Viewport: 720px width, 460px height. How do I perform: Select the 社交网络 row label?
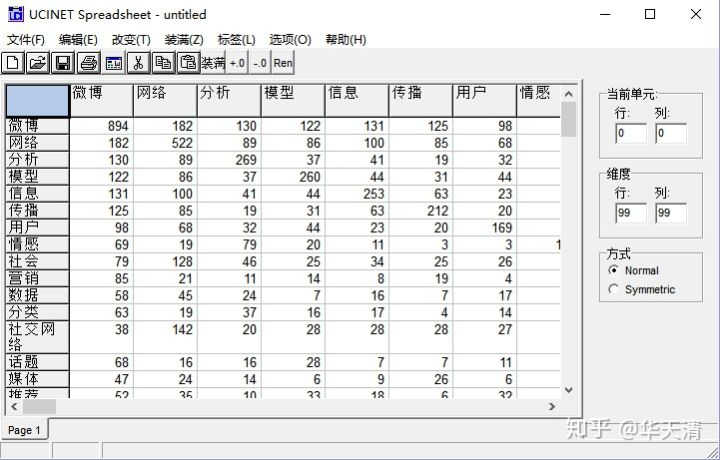coord(38,337)
